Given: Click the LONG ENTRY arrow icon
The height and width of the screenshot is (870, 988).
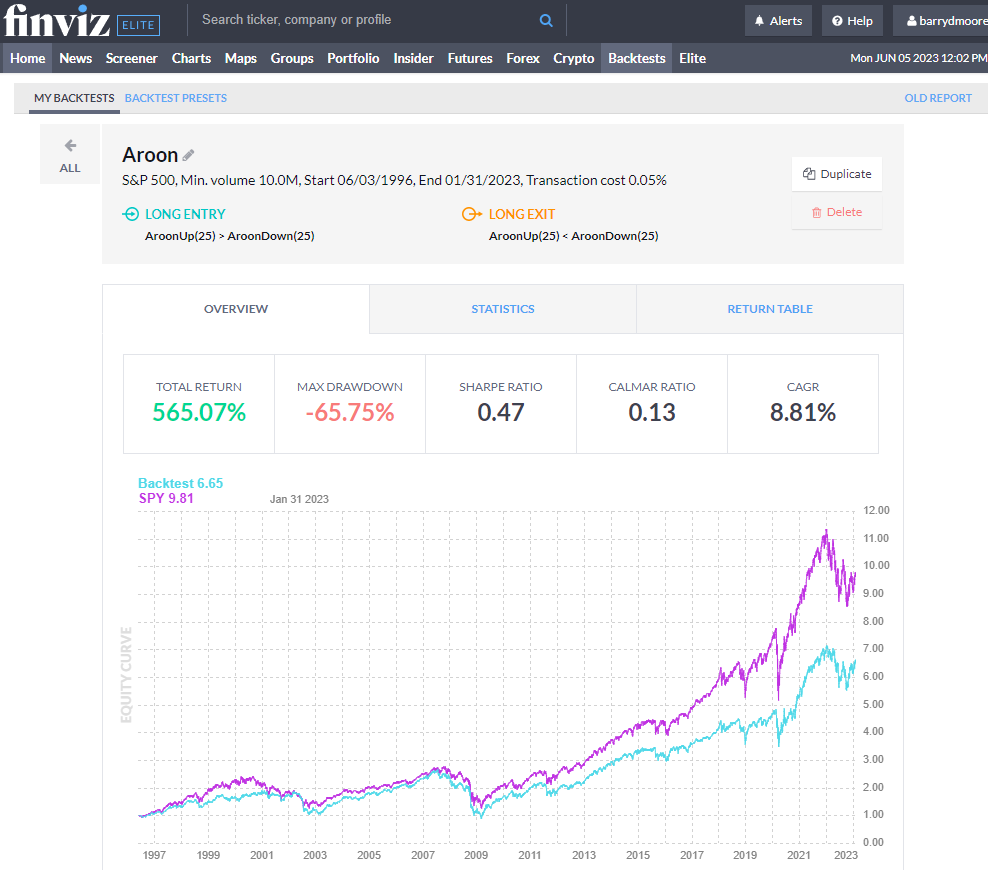Looking at the screenshot, I should [131, 214].
